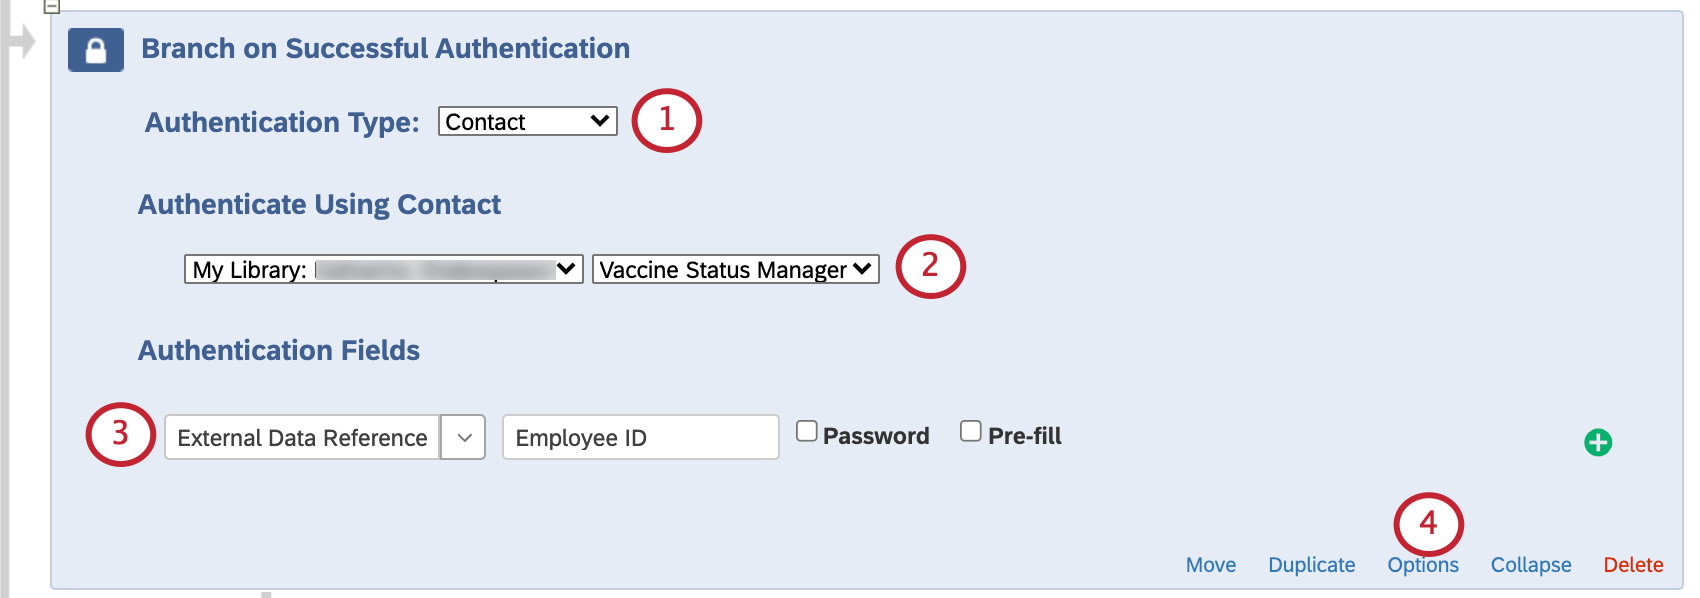Open the Options menu
Image resolution: width=1700 pixels, height=598 pixels.
[1424, 565]
